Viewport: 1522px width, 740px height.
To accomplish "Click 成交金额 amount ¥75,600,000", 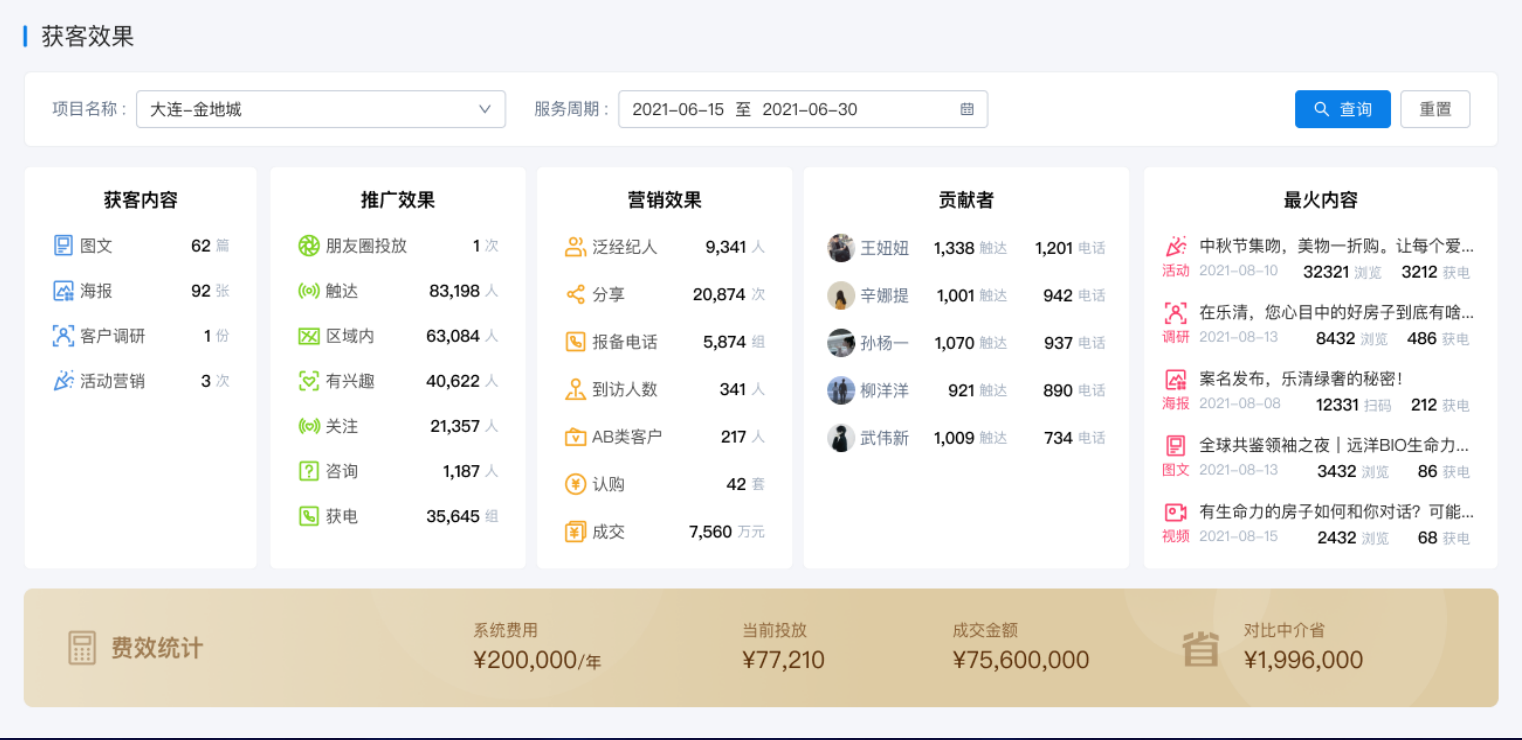I will 1021,660.
